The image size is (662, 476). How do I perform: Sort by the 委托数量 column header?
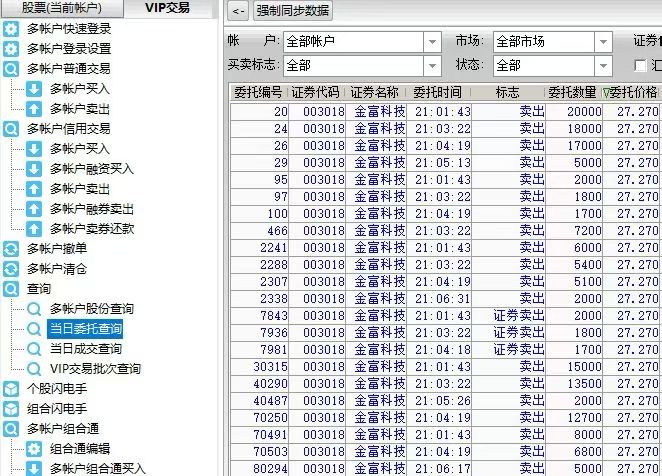[x=572, y=92]
